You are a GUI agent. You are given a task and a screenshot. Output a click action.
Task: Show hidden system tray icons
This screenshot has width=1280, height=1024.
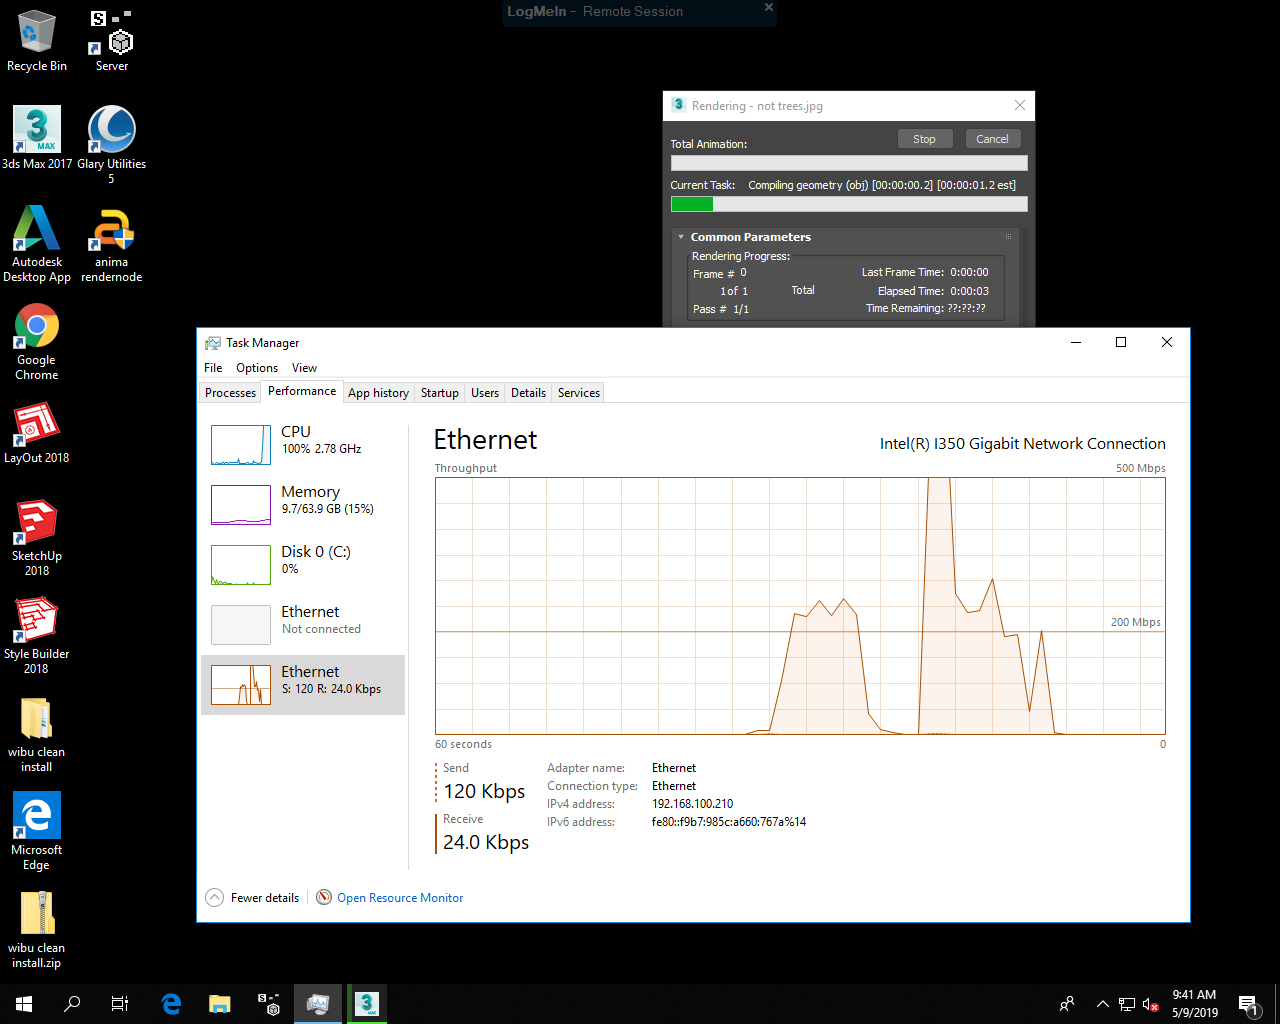(x=1102, y=1004)
